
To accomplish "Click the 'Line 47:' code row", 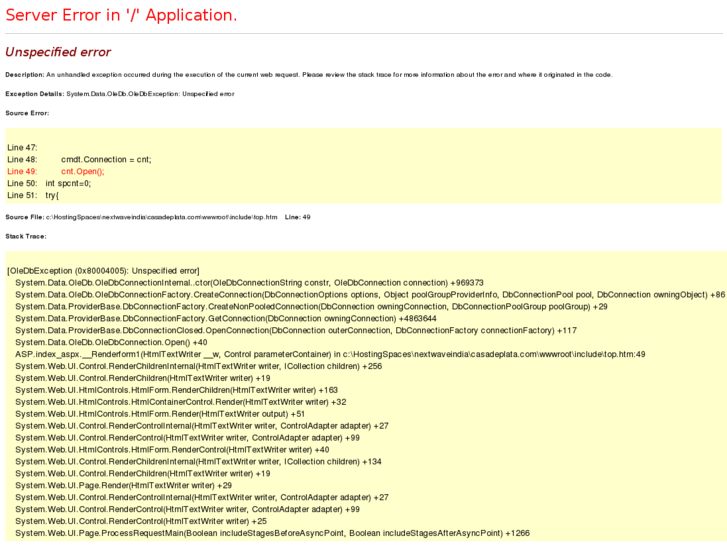I will tap(22, 147).
